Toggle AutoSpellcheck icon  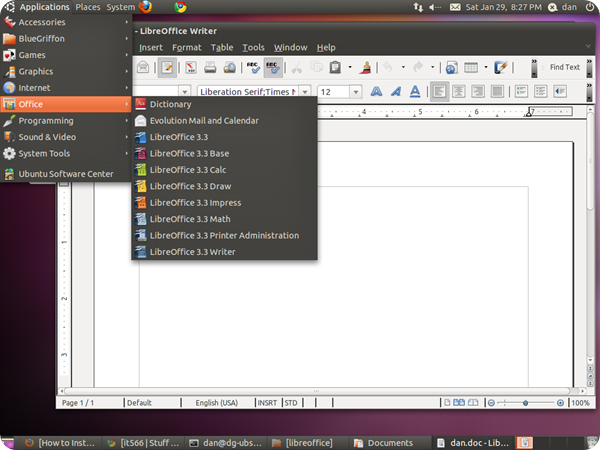tap(273, 67)
